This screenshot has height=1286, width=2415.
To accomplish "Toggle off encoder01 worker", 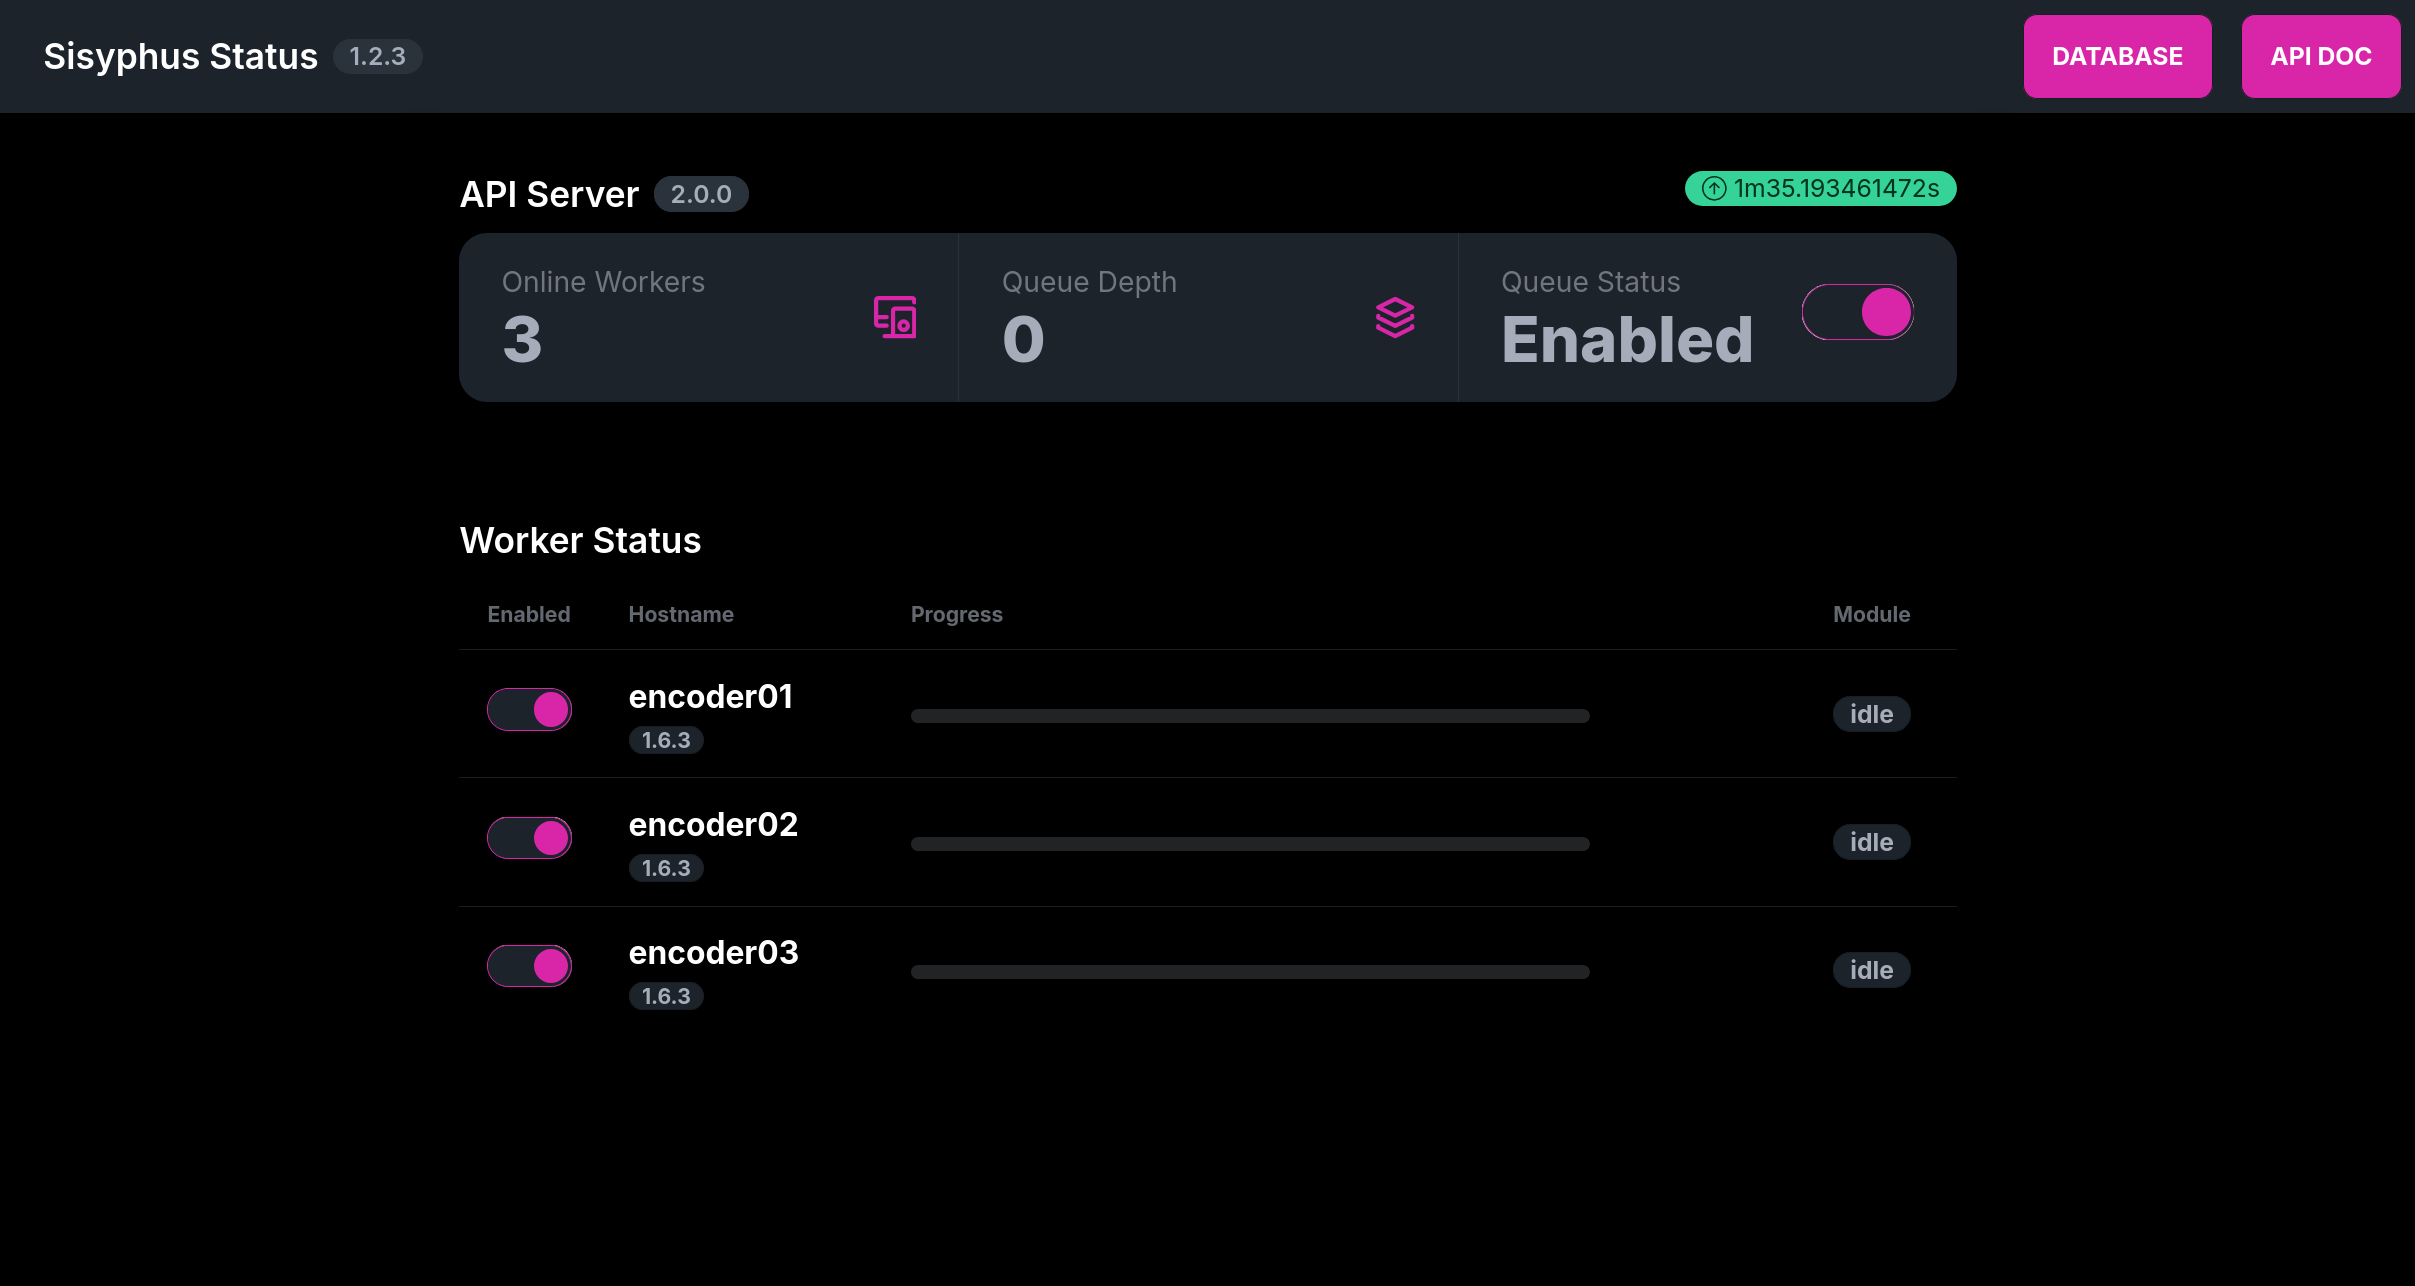I will [x=529, y=710].
